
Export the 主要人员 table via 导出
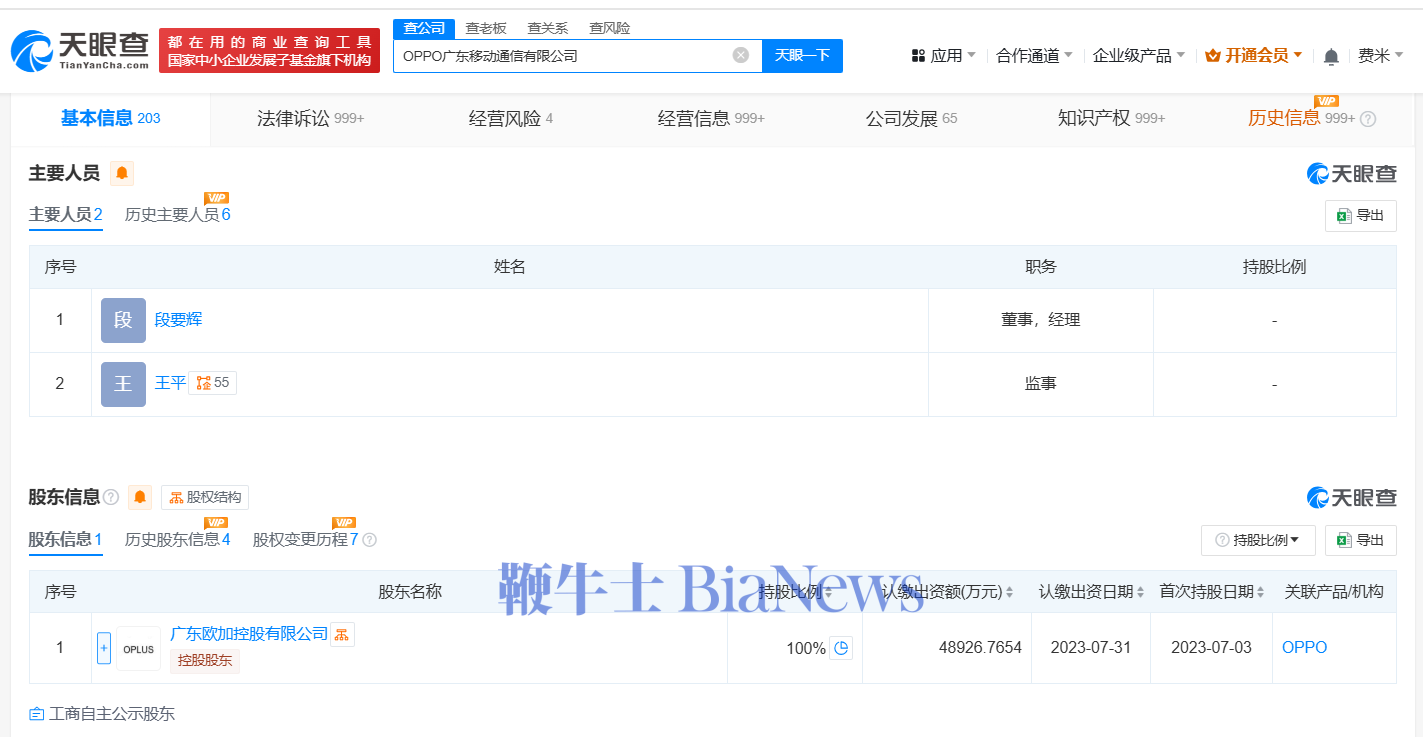pos(1360,215)
